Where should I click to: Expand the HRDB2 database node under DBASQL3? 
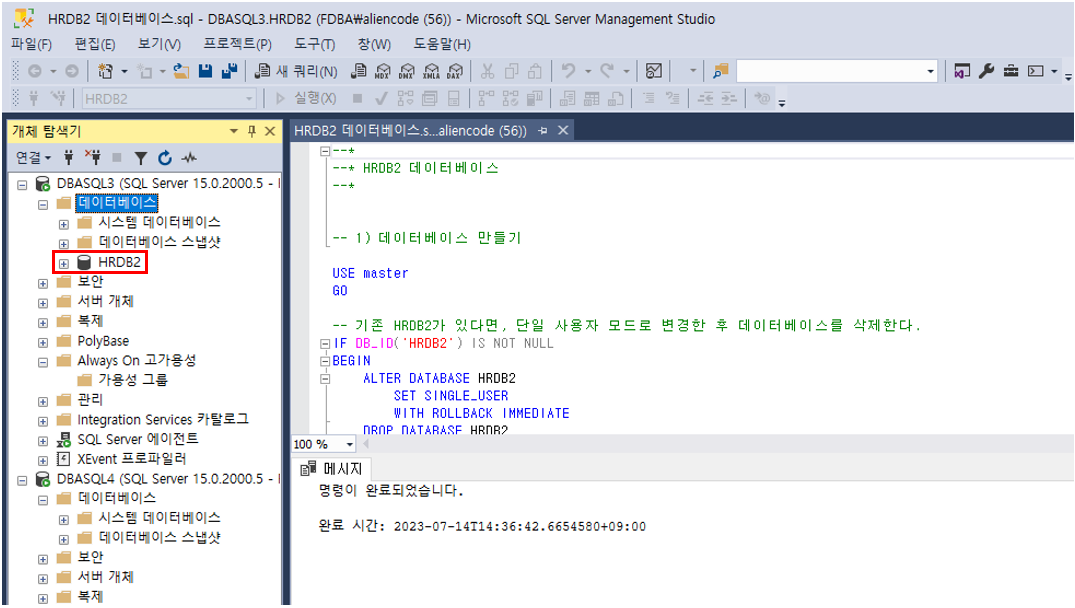tap(64, 264)
